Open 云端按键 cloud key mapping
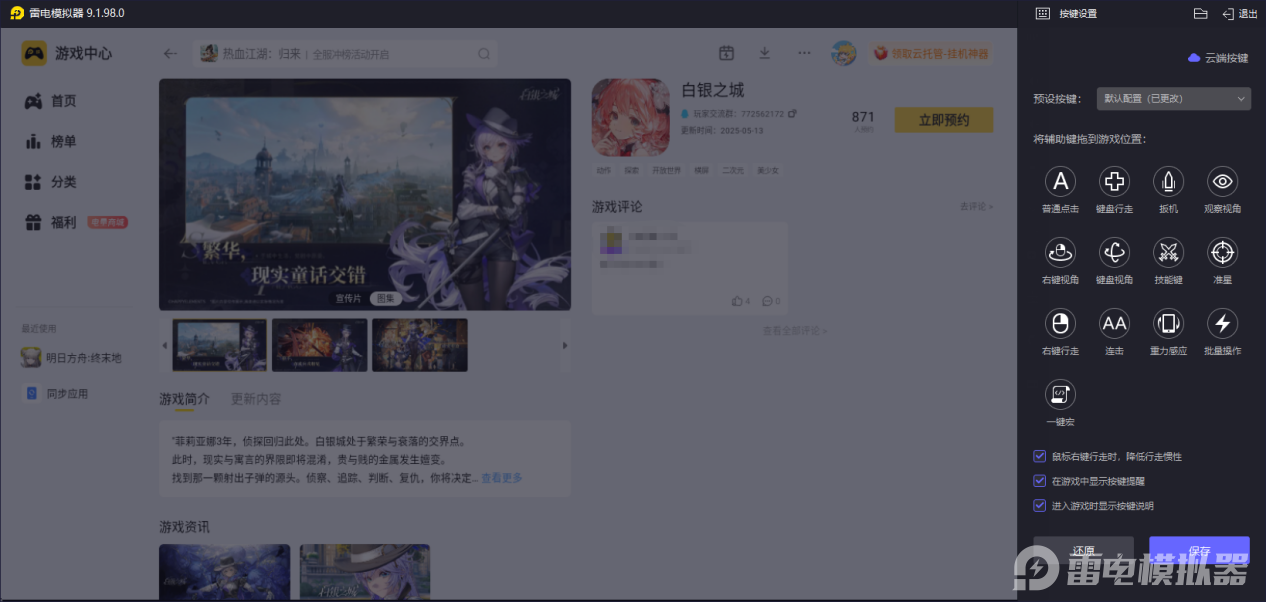Screen dimensions: 1266x602 click(1218, 58)
